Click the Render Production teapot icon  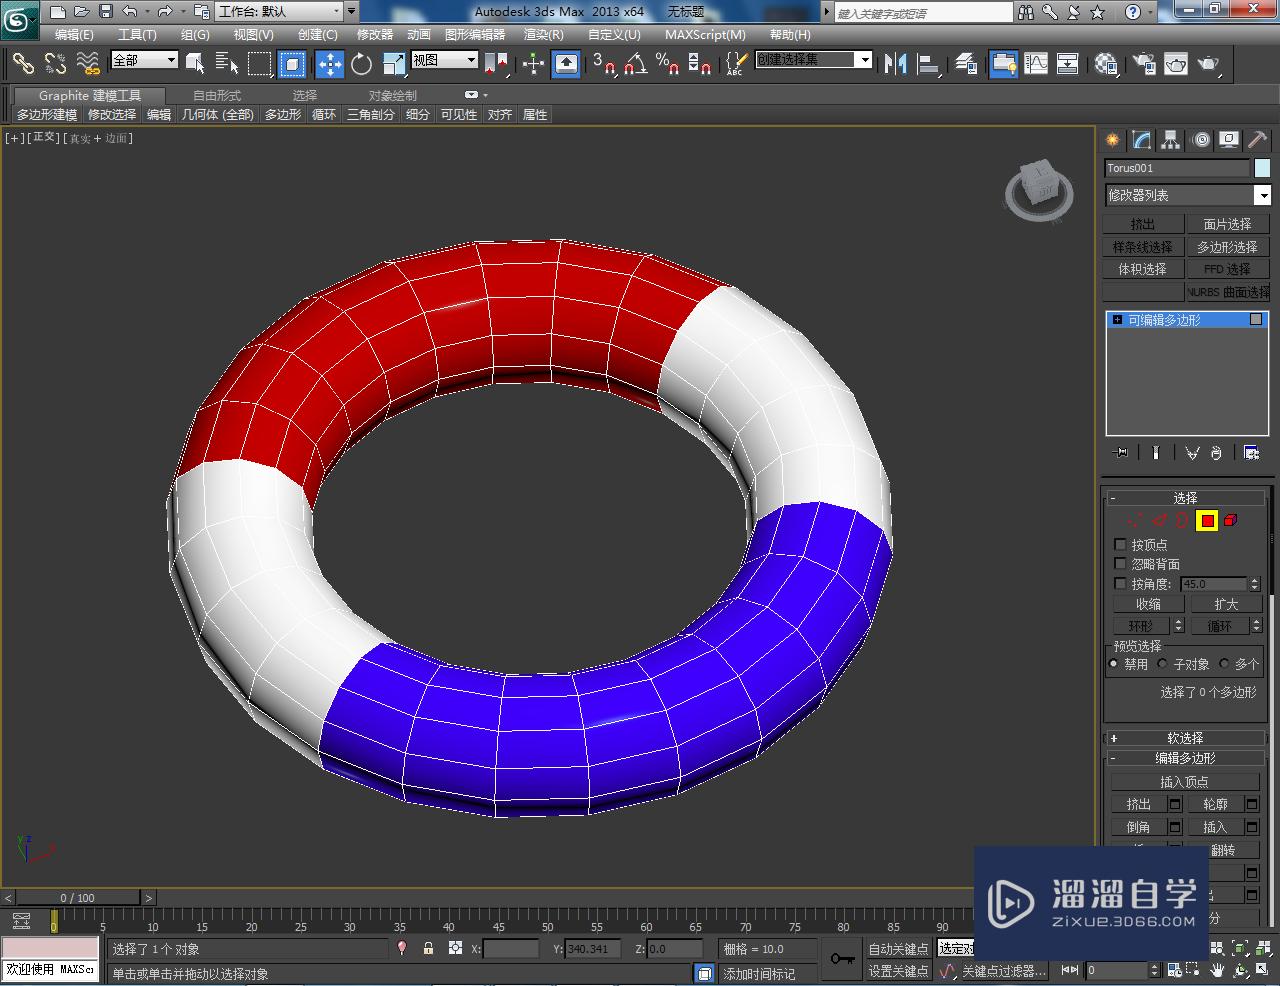click(x=1209, y=64)
